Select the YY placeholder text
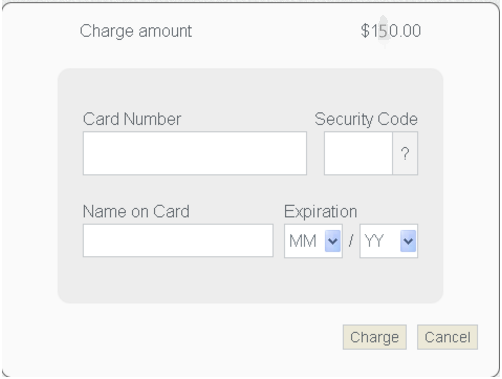Viewport: 502px width, 379px height. point(374,241)
